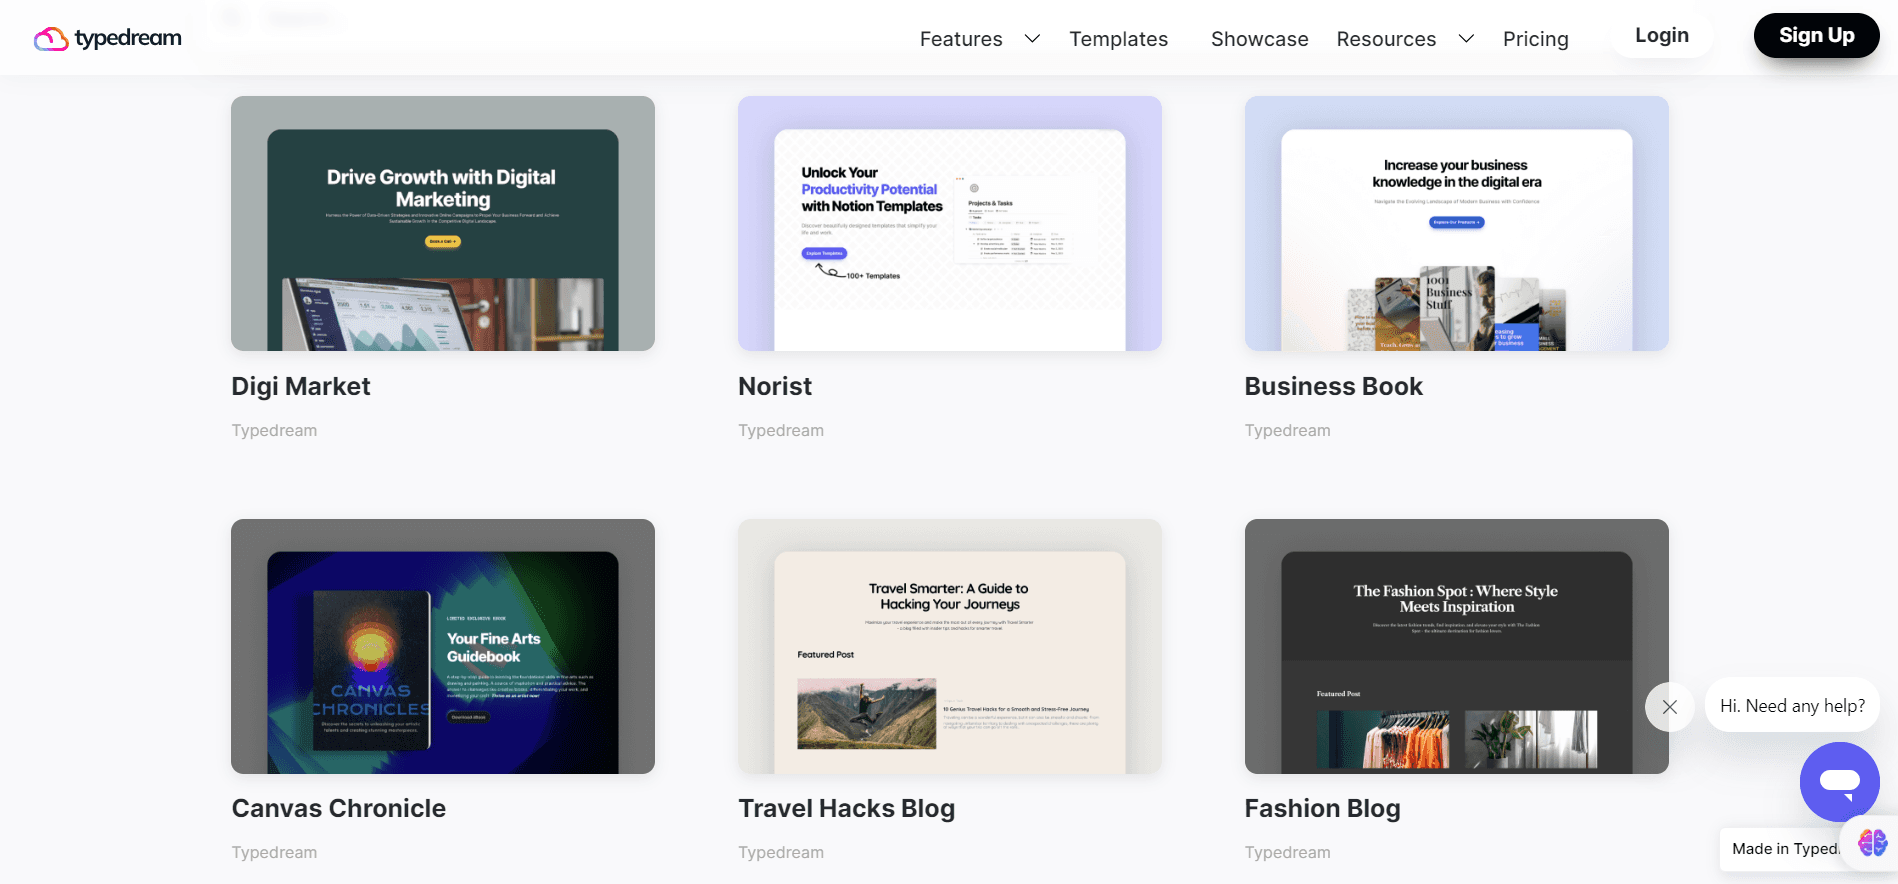Viewport: 1898px width, 884px height.
Task: Navigate to the Pricing page
Action: pos(1535,39)
